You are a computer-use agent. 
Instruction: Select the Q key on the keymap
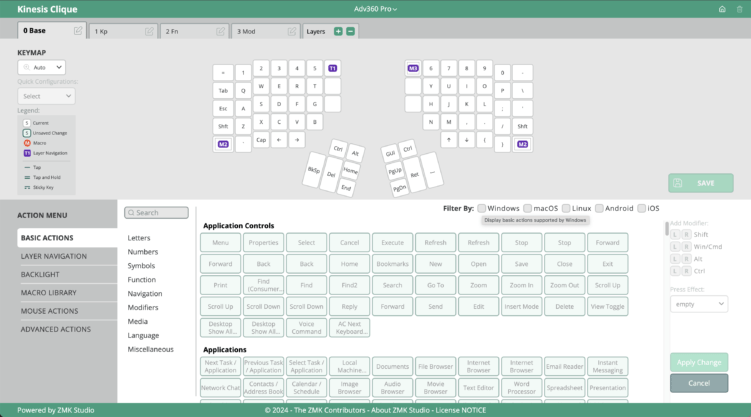243,90
